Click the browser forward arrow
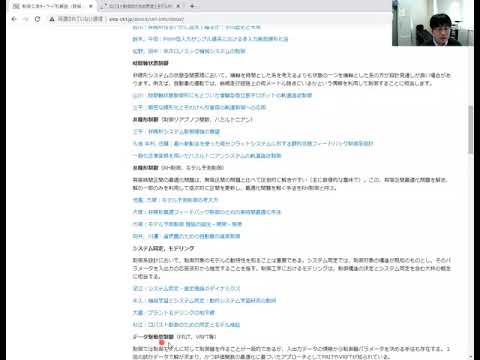Image resolution: width=480 pixels, height=360 pixels. 25,19
